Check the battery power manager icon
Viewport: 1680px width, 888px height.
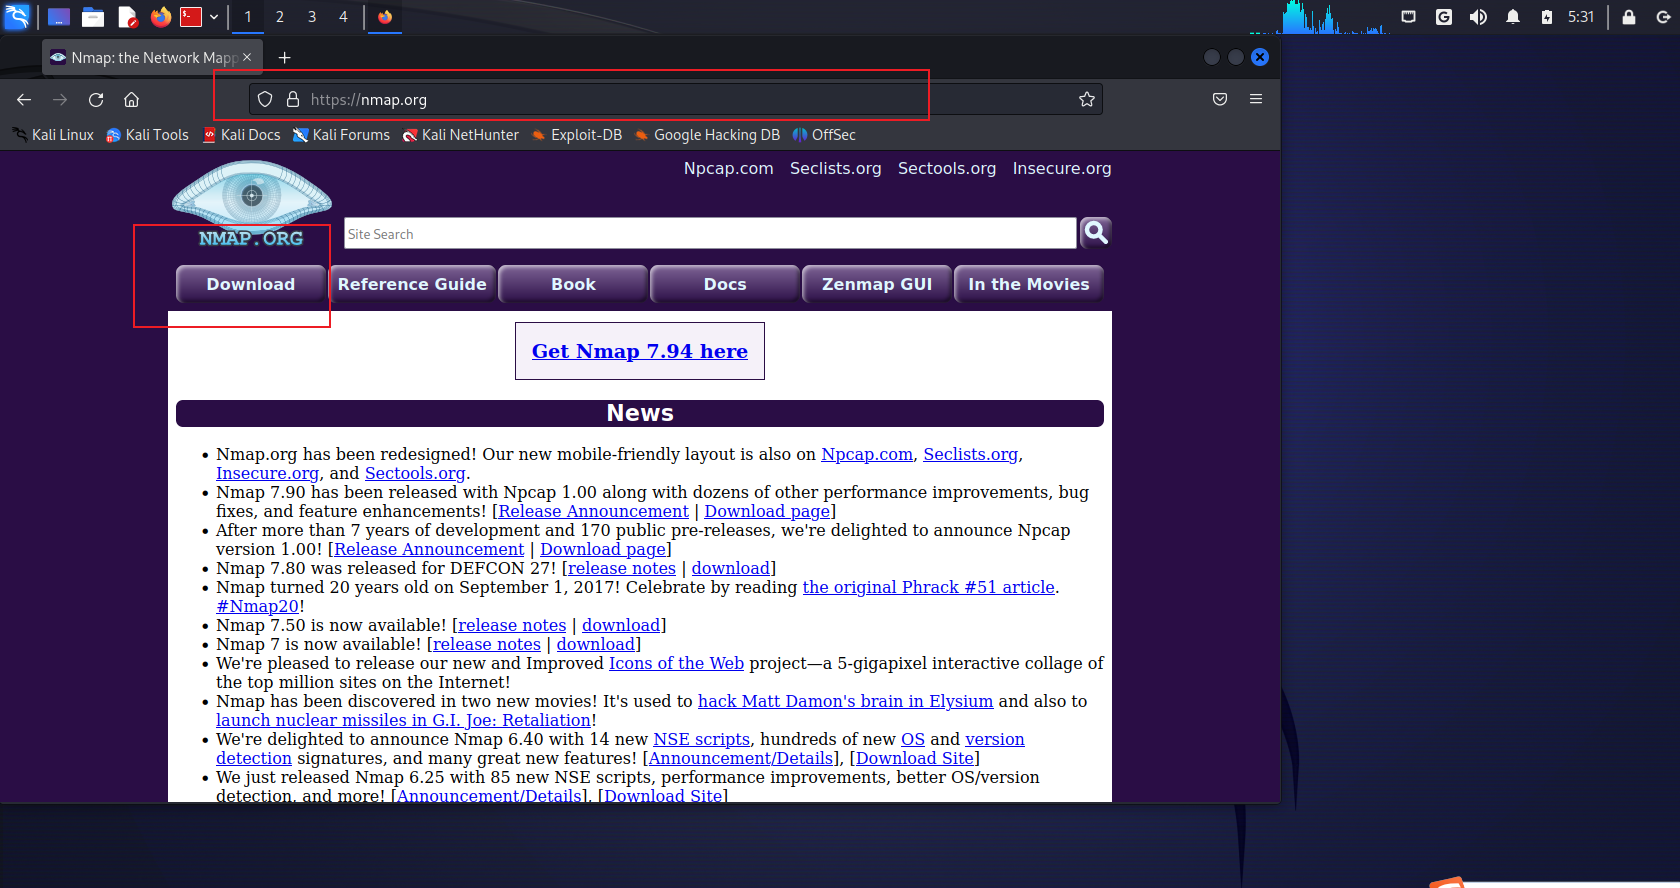pyautogui.click(x=1547, y=17)
